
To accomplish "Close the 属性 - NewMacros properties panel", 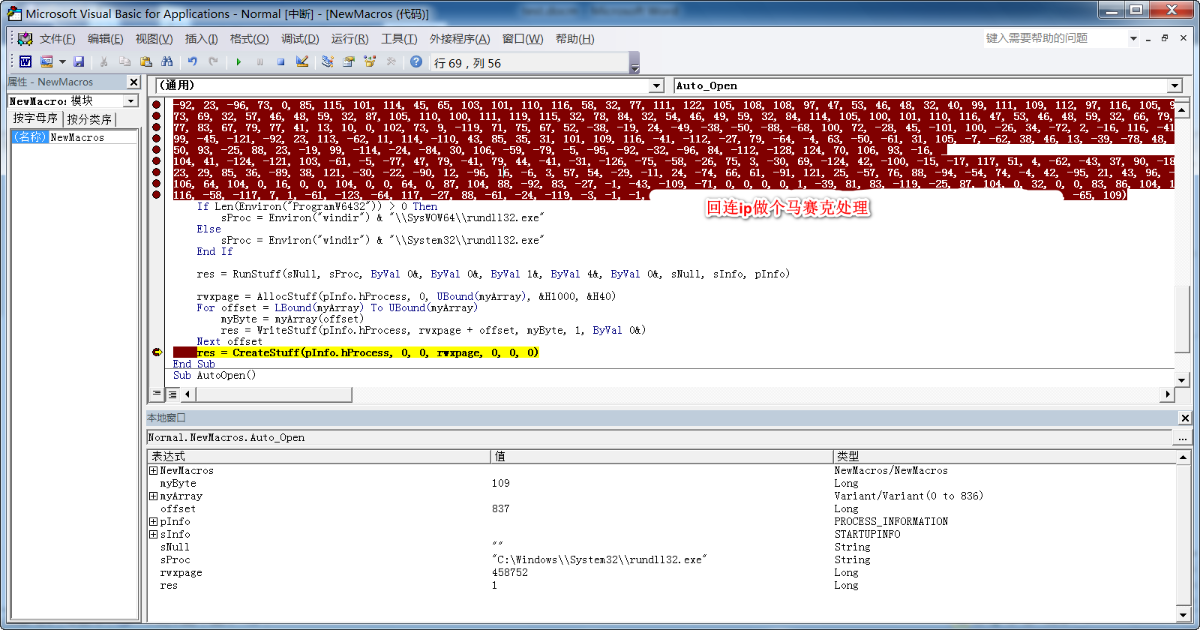I will [x=132, y=82].
